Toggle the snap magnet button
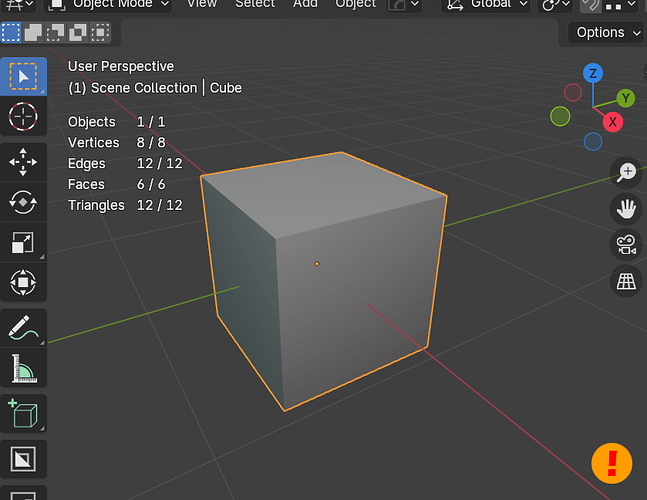This screenshot has width=647, height=500. 590,5
